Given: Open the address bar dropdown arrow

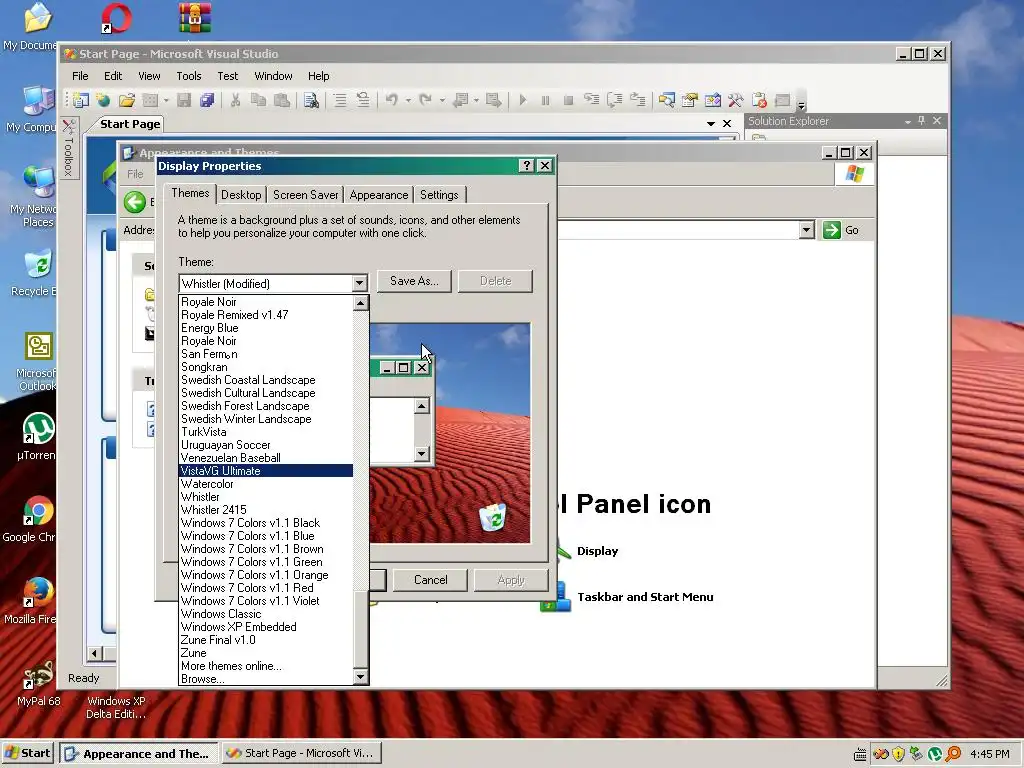Looking at the screenshot, I should point(807,230).
